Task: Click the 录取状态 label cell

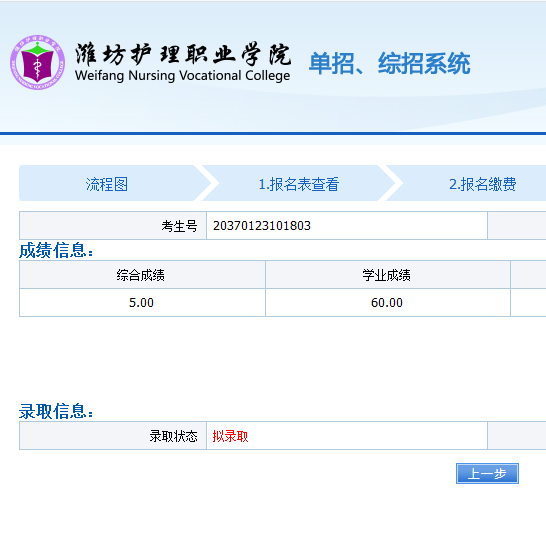Action: click(113, 436)
